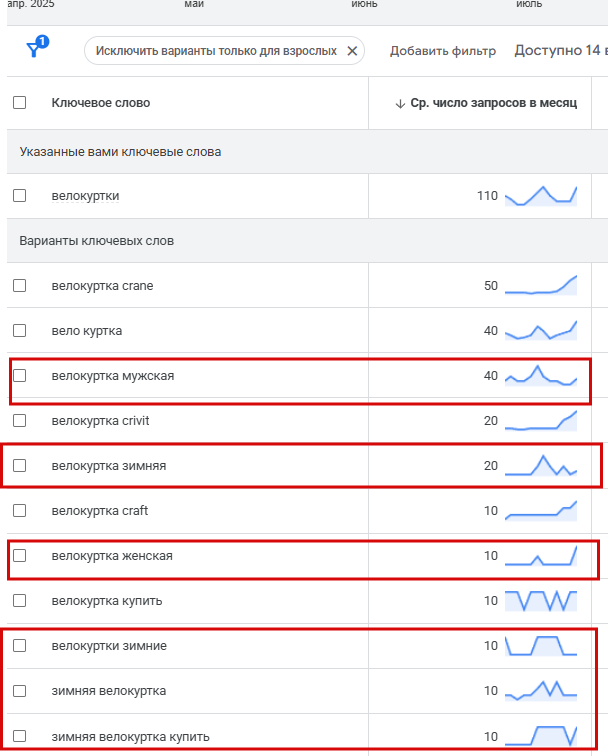
Task: Click the sort arrow on monthly searches column
Action: point(400,103)
